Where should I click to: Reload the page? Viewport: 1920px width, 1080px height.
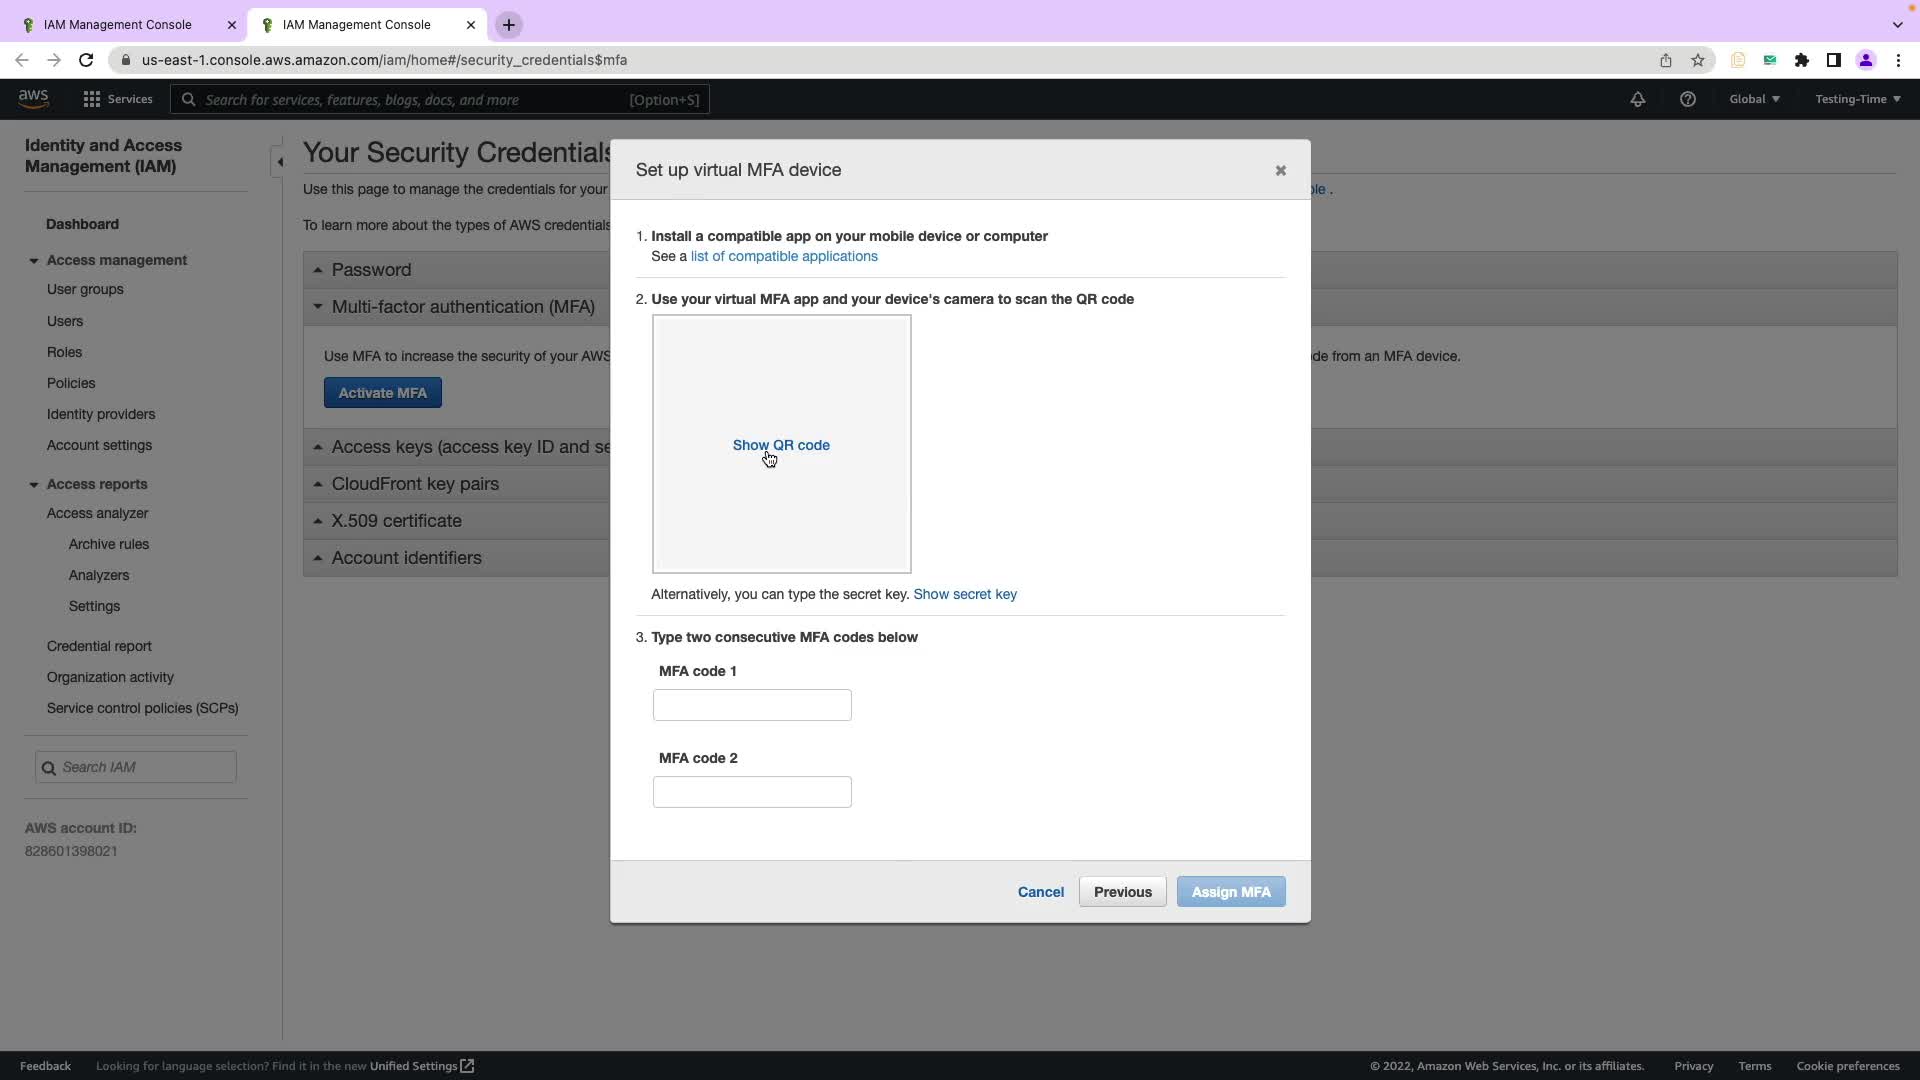[x=86, y=60]
